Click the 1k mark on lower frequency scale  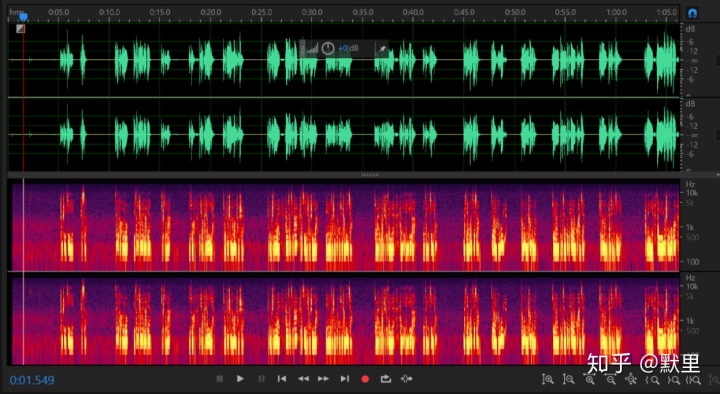[691, 321]
